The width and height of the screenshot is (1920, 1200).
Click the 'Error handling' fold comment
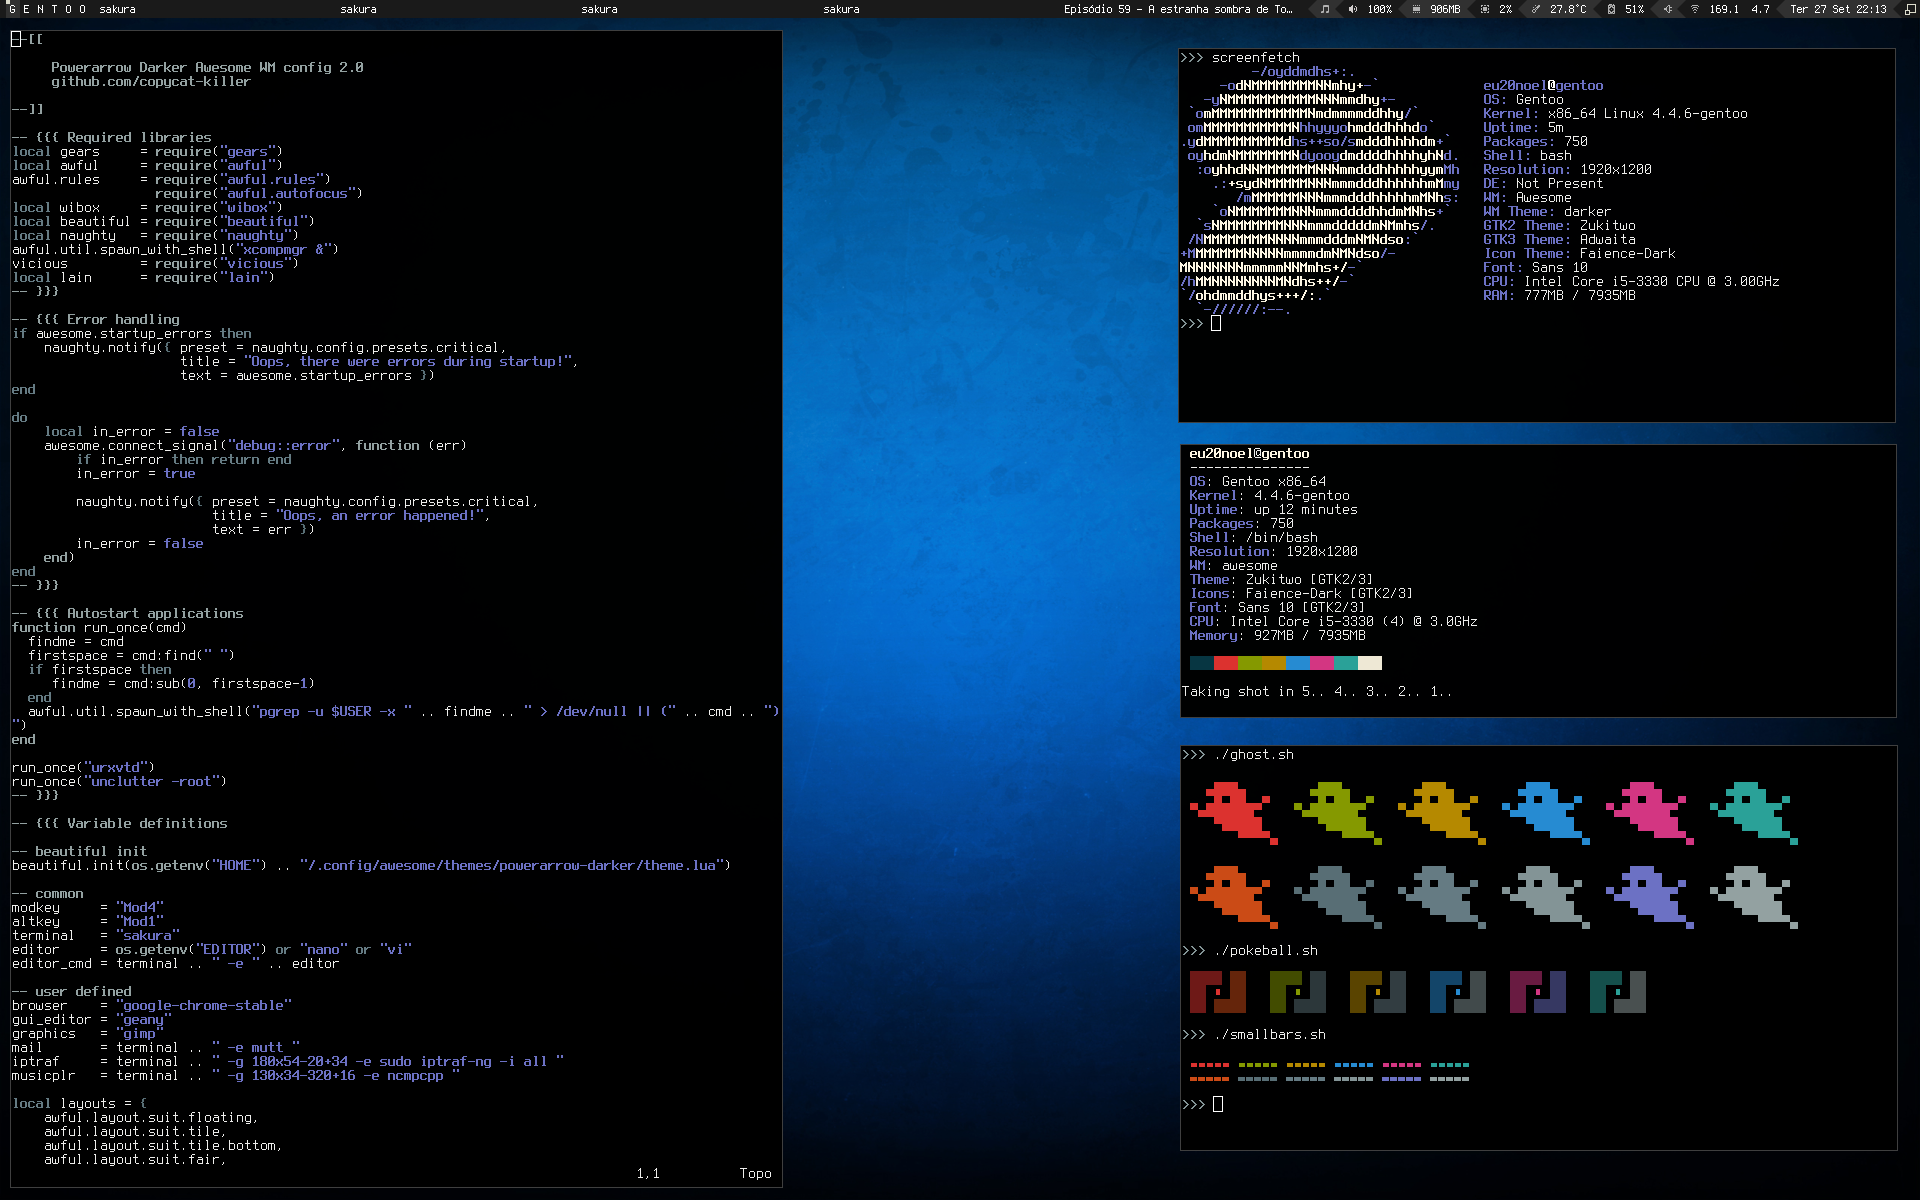point(123,320)
